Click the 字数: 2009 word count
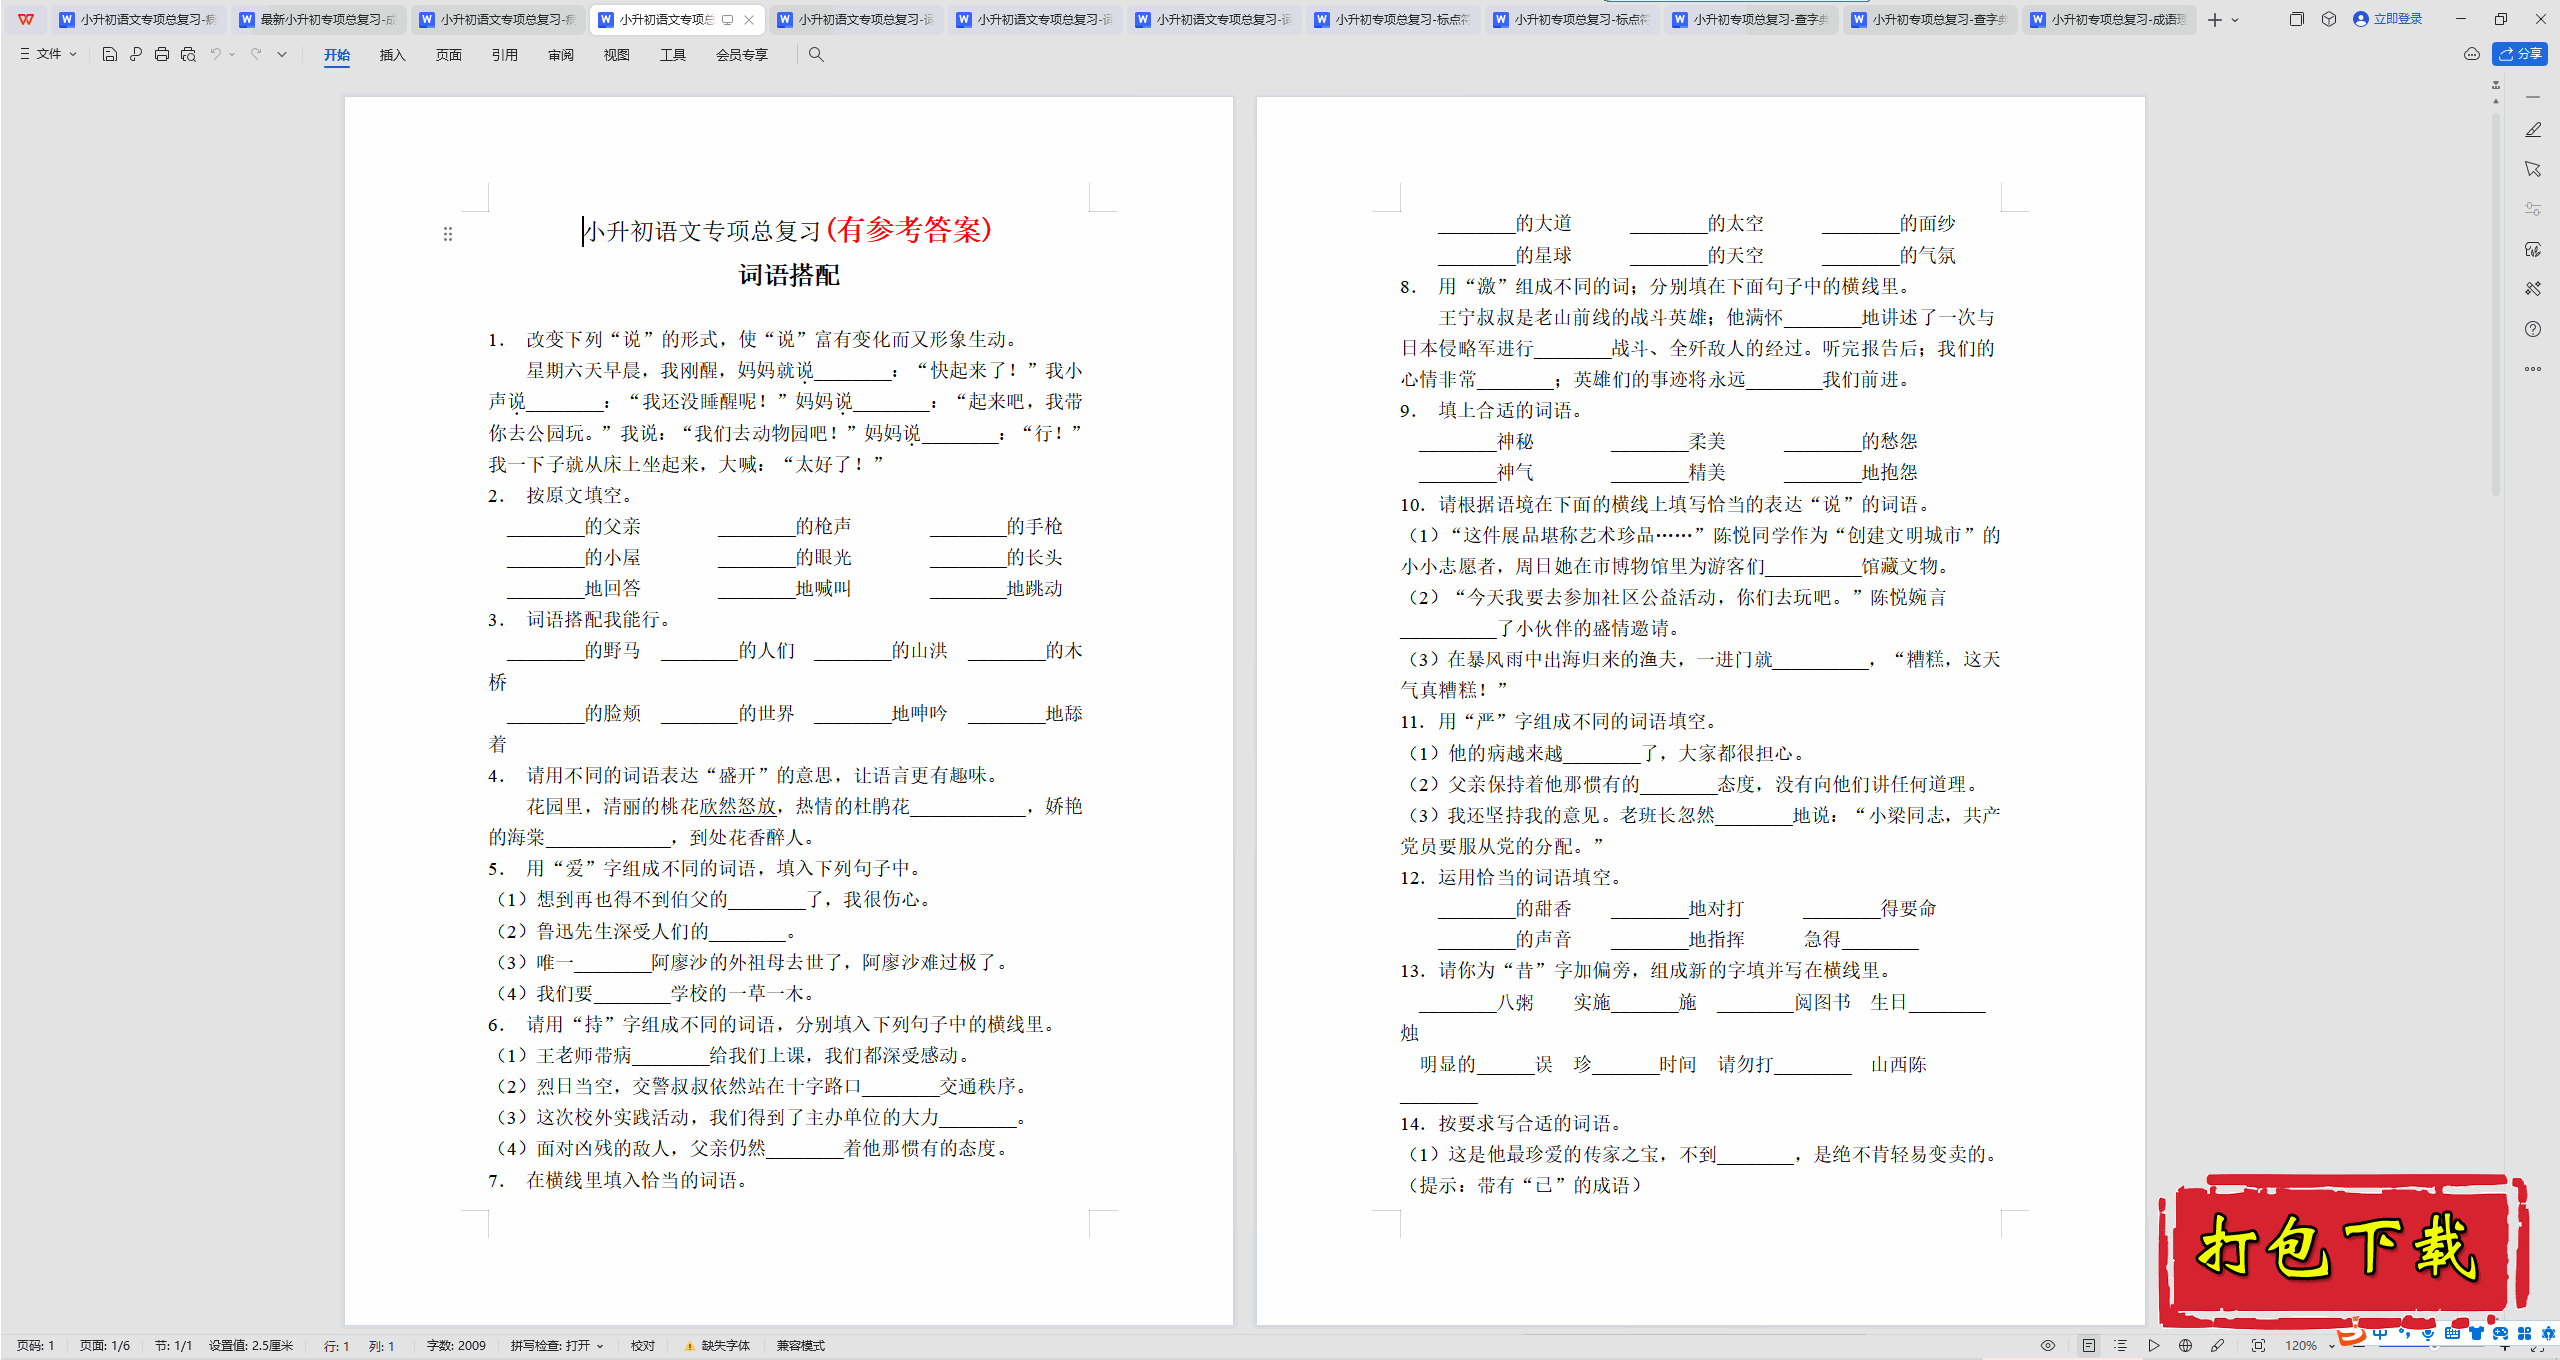2560x1360 pixels. pos(456,1346)
